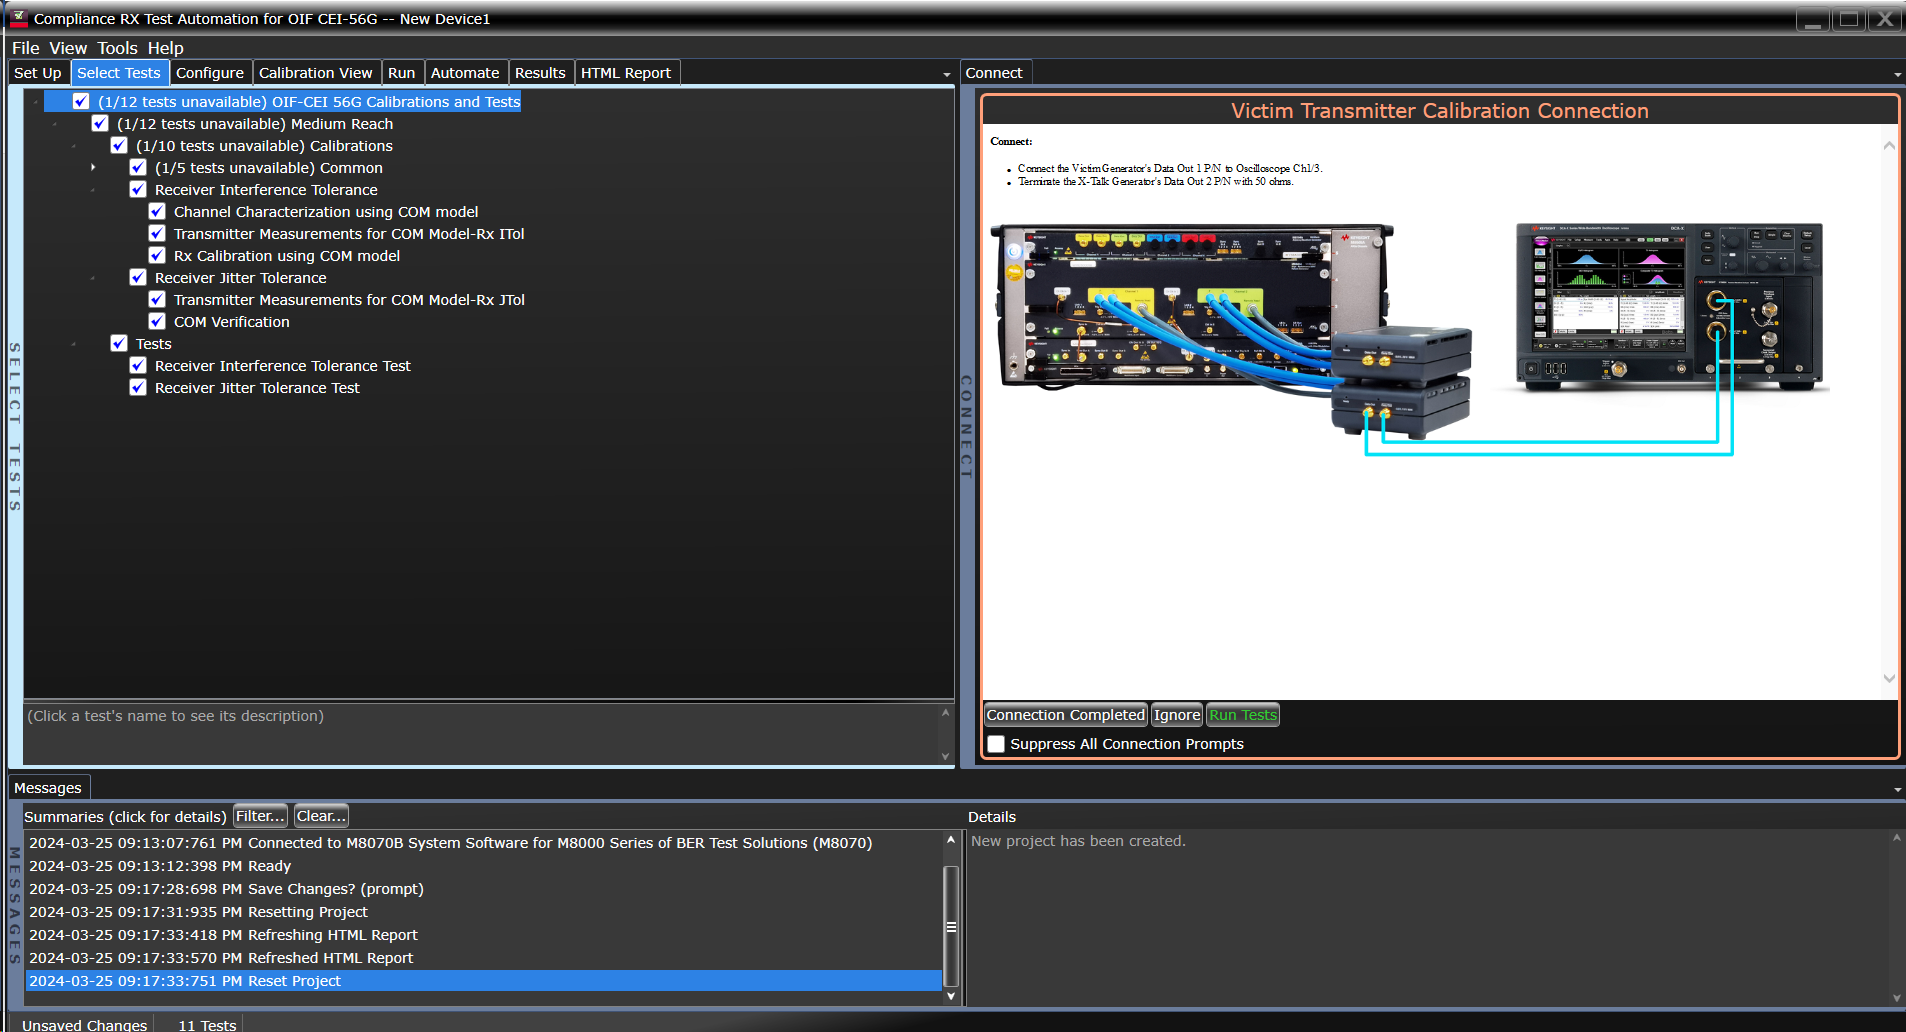1906x1032 pixels.
Task: Uncheck the Receiver Jitter Tolerance Test
Action: [x=138, y=387]
